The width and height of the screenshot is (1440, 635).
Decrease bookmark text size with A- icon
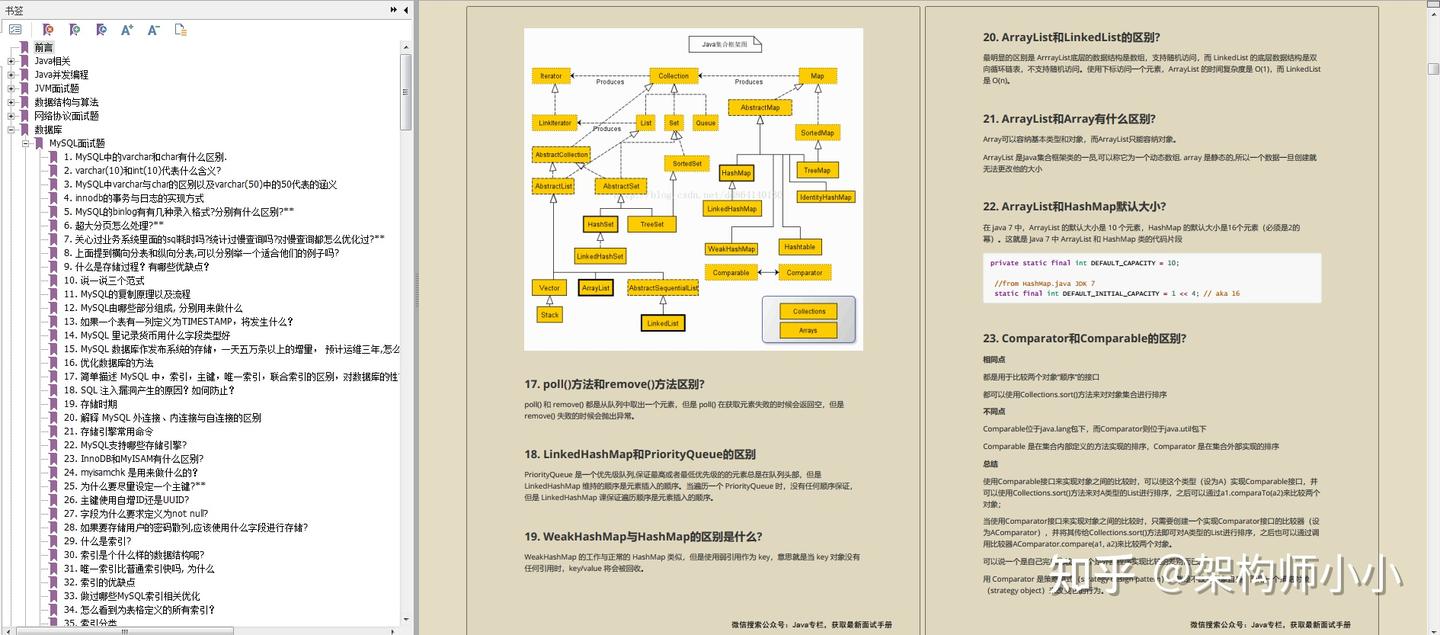153,30
